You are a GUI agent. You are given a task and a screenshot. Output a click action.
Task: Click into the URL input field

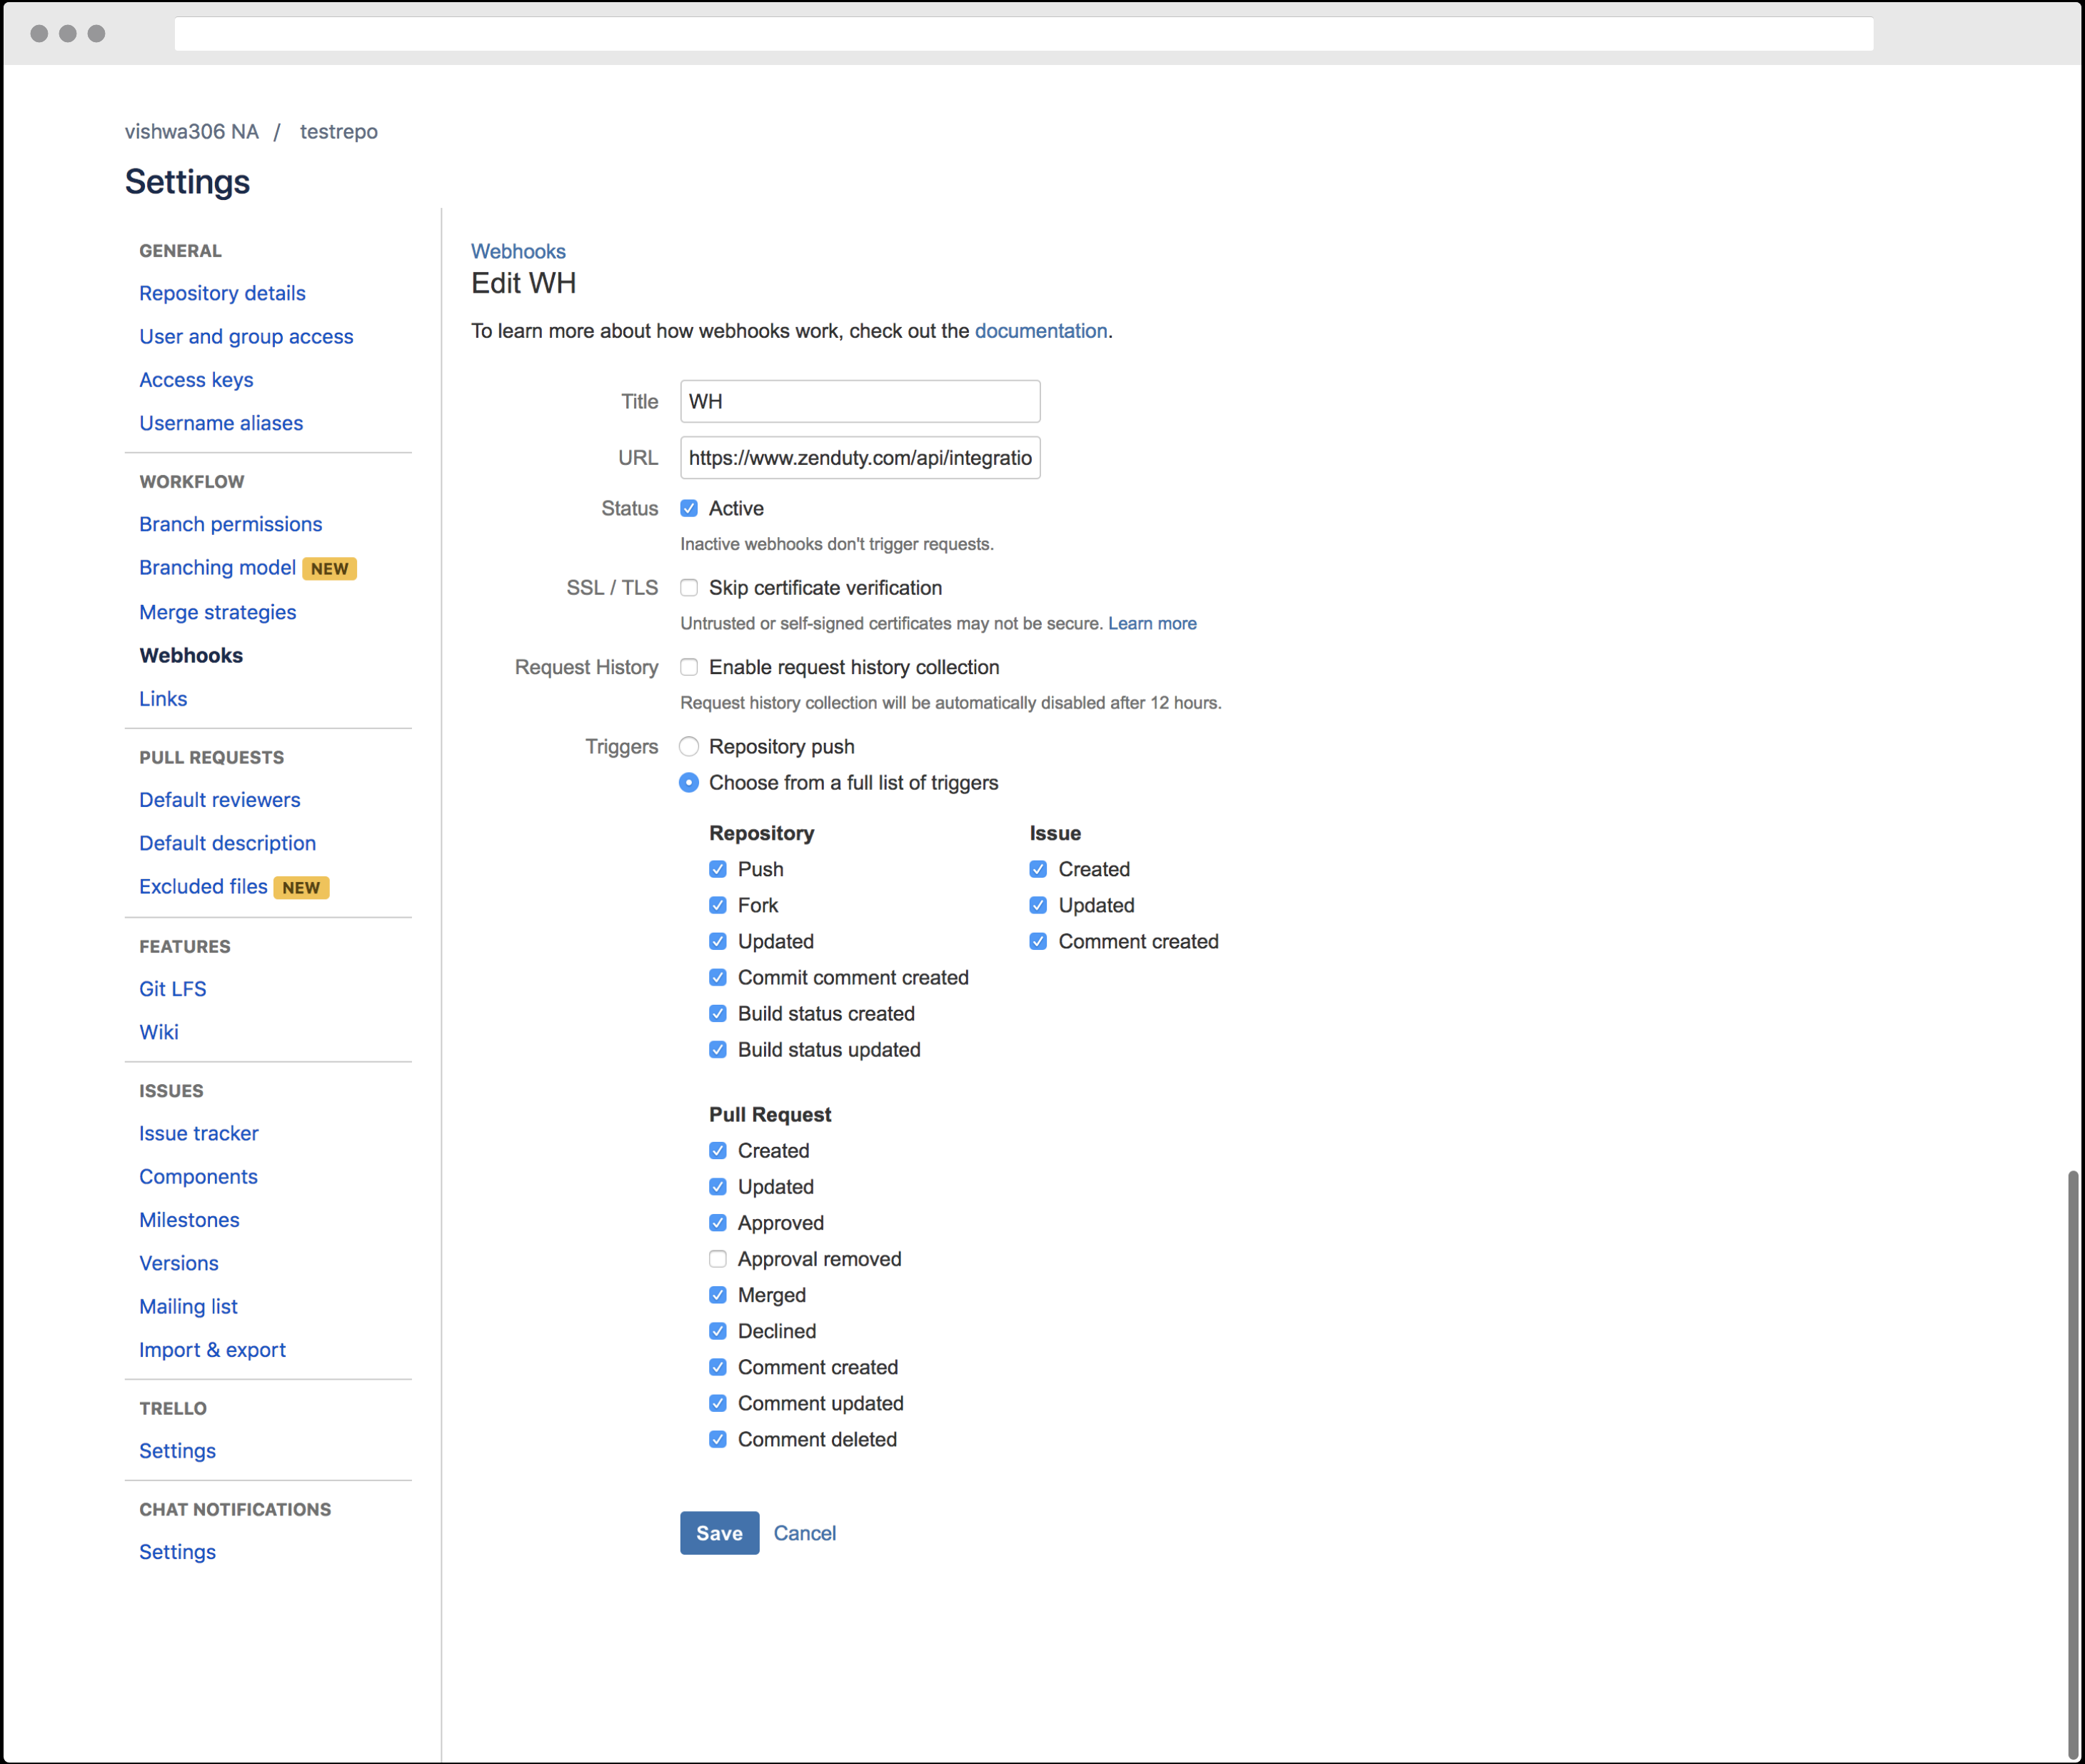(860, 458)
